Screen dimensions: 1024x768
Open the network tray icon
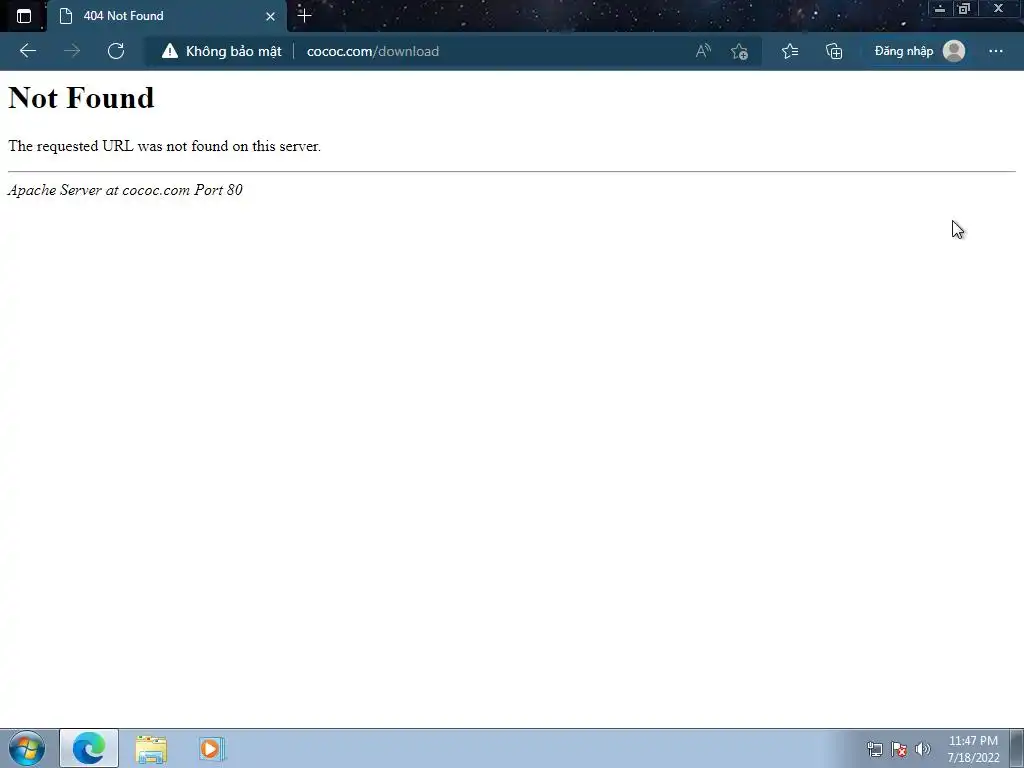(874, 749)
